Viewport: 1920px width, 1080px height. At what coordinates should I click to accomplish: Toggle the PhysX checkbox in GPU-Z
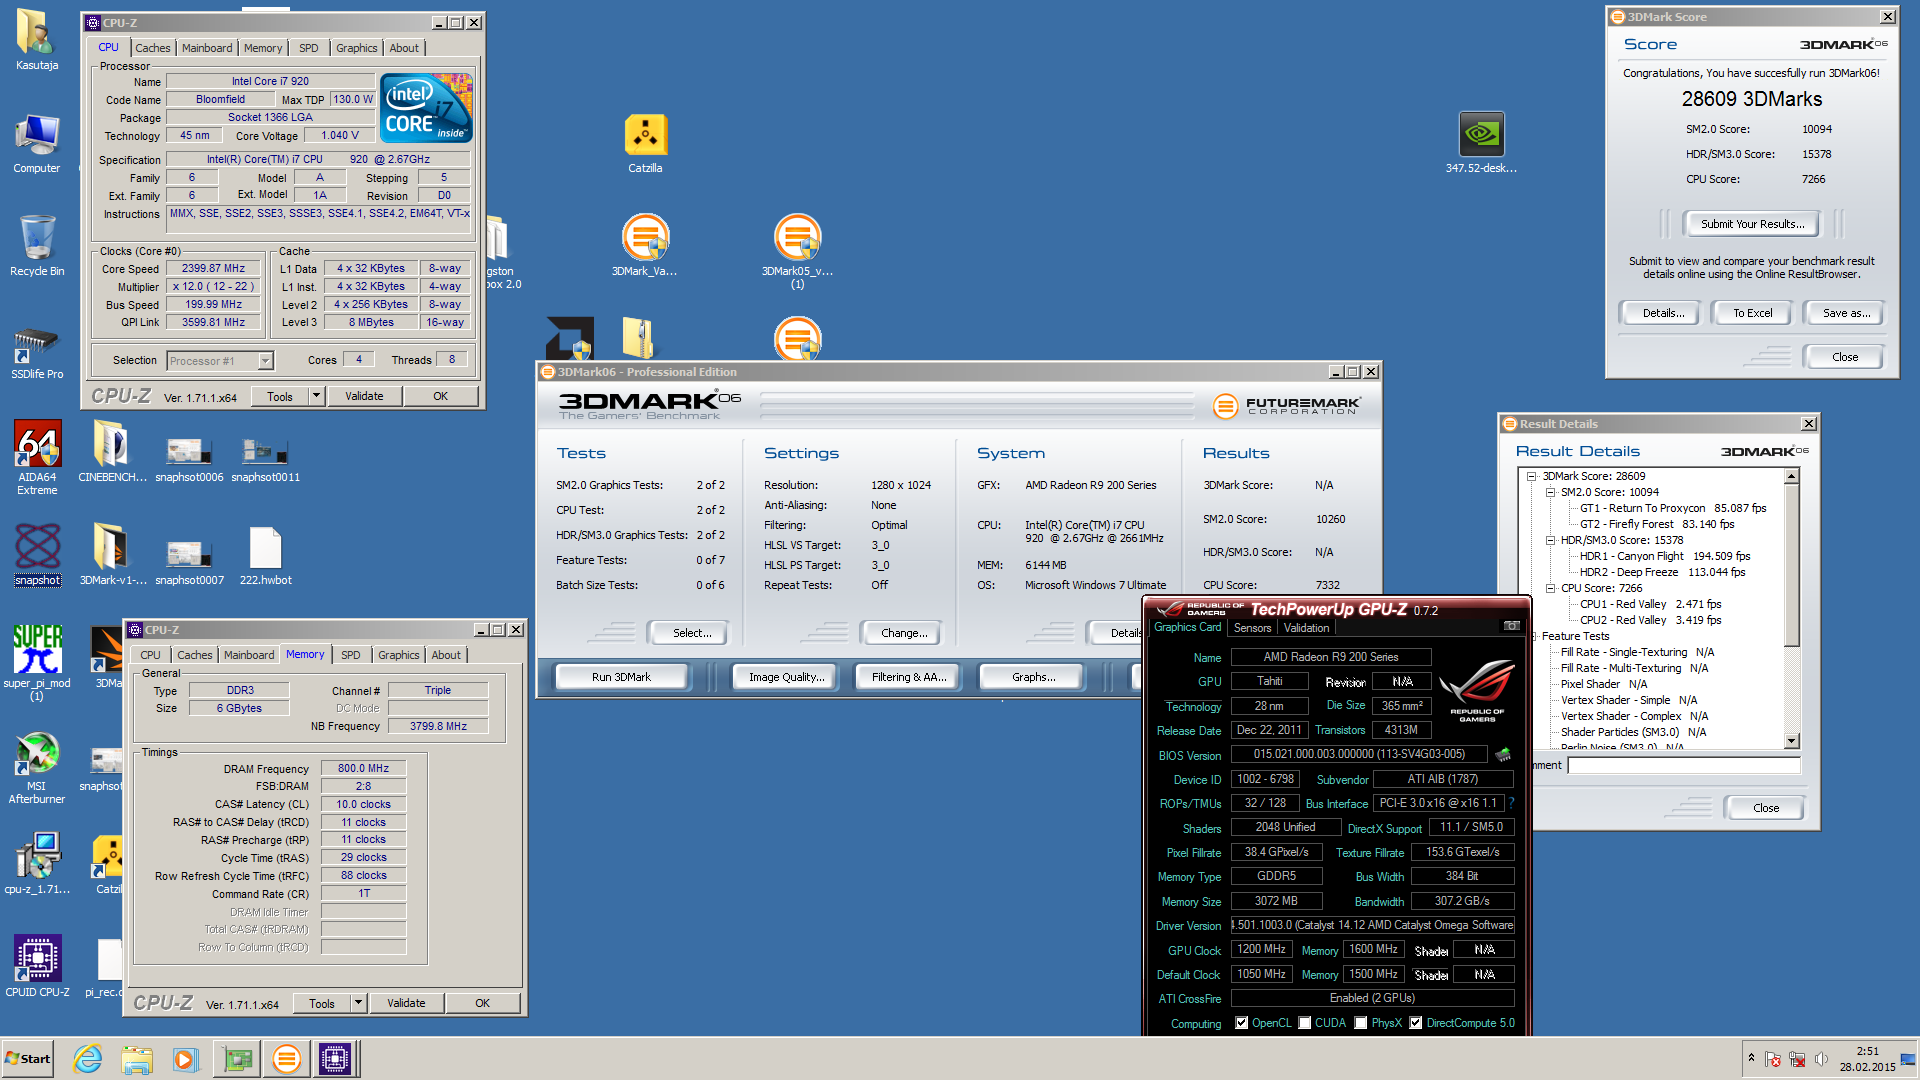point(1360,1023)
